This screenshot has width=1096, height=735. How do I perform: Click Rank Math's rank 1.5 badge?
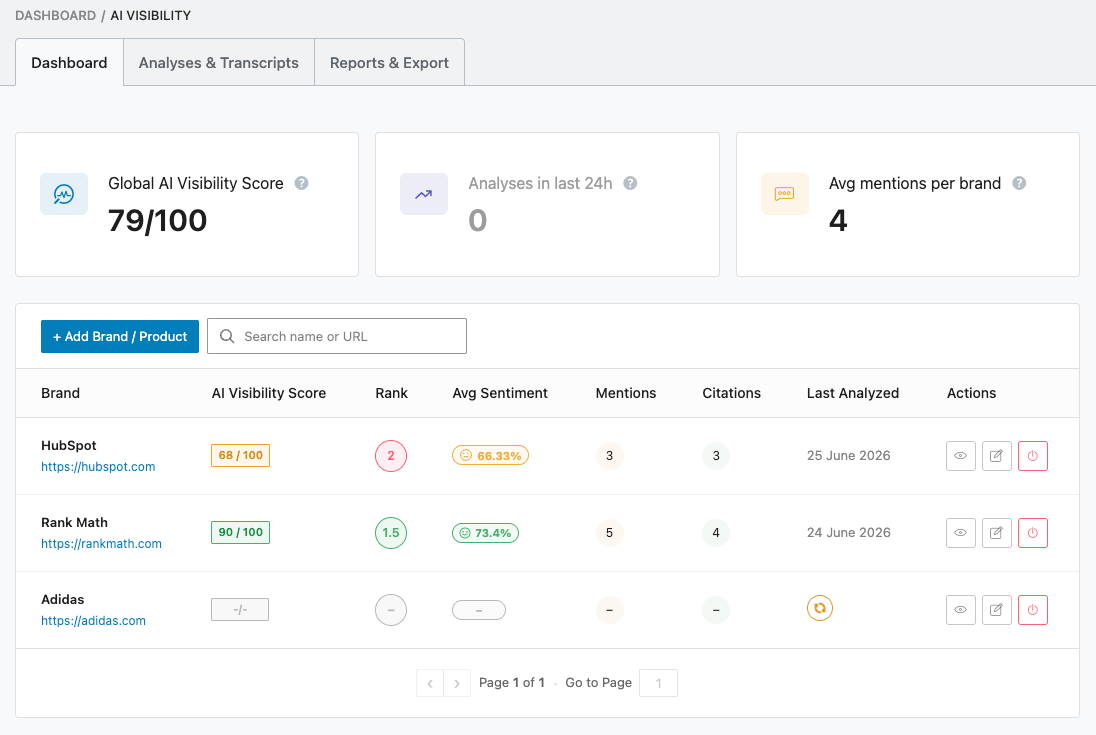click(x=391, y=532)
